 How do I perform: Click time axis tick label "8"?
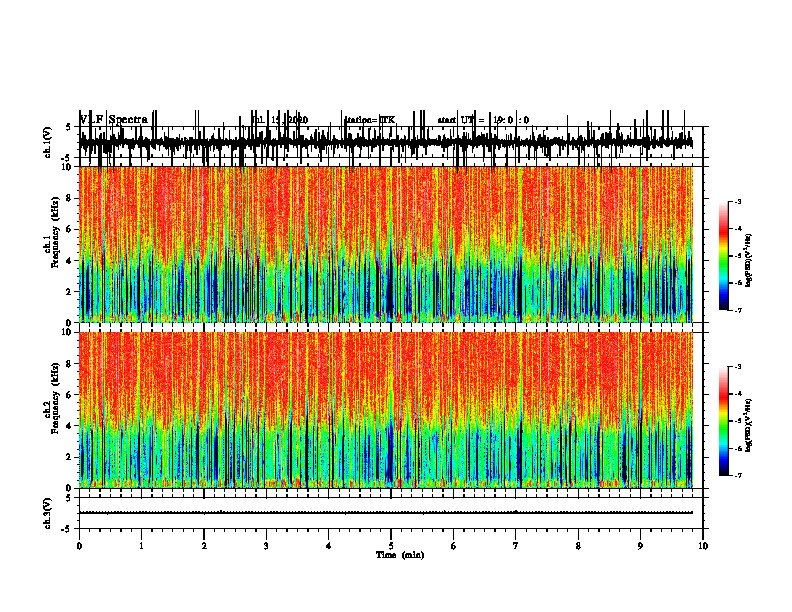(578, 546)
